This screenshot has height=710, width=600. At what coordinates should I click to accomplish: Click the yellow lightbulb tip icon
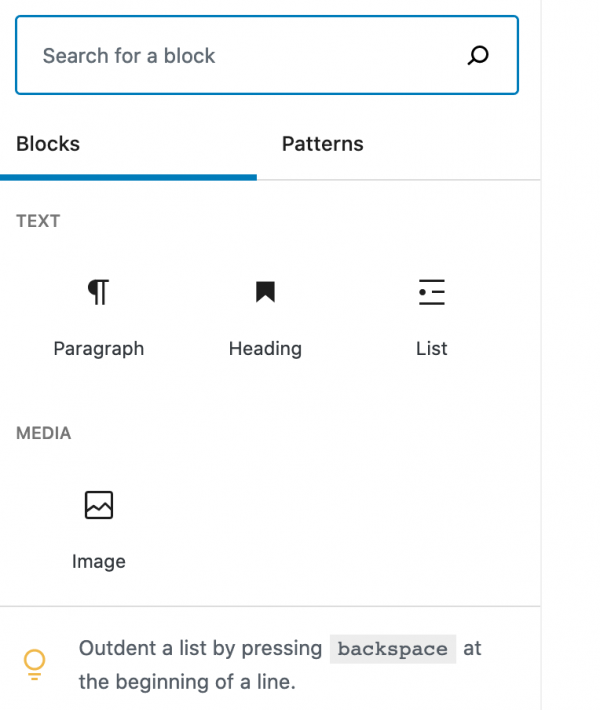coord(34,664)
